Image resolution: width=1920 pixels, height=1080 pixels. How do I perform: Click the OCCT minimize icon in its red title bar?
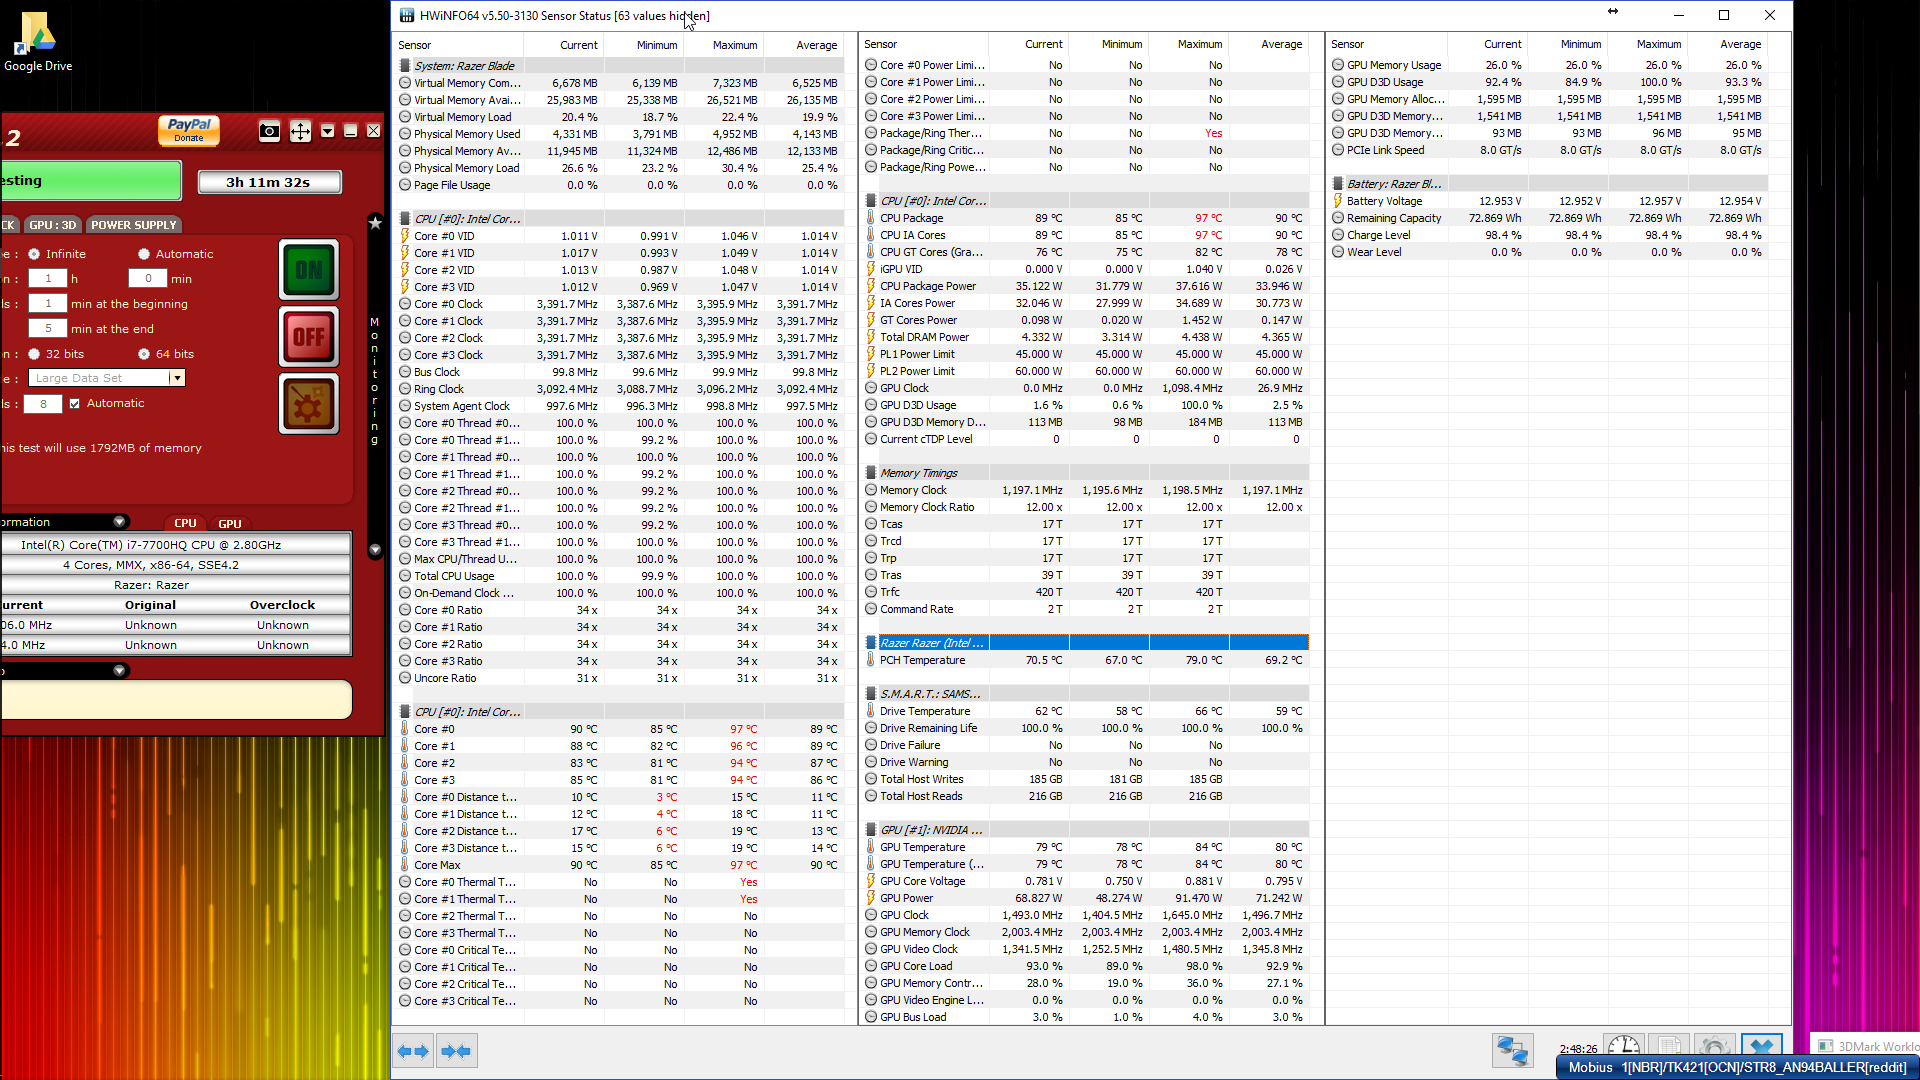click(x=350, y=131)
